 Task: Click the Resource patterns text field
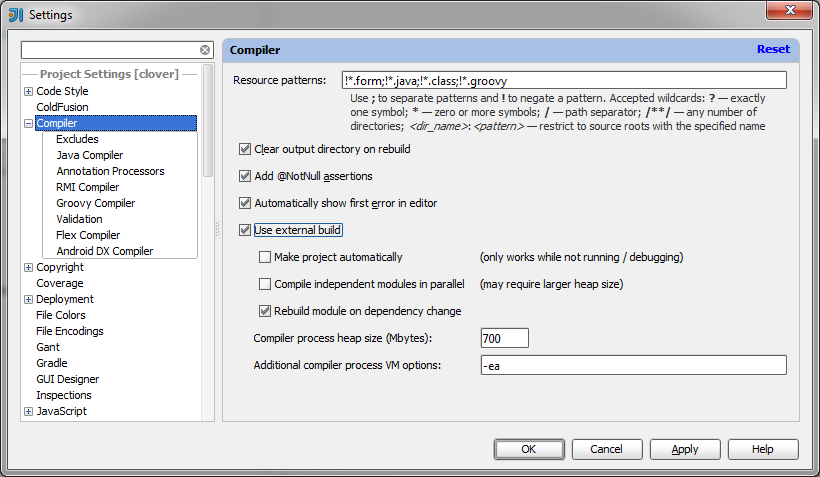[563, 80]
